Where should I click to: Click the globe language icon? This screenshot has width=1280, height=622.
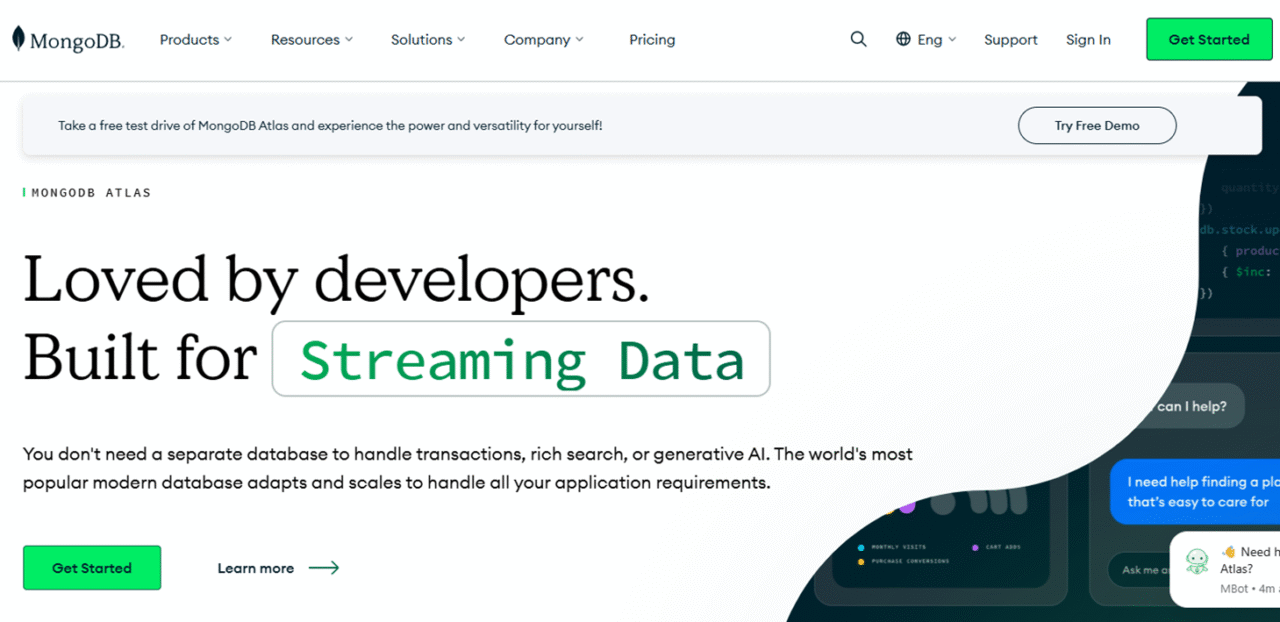(903, 39)
